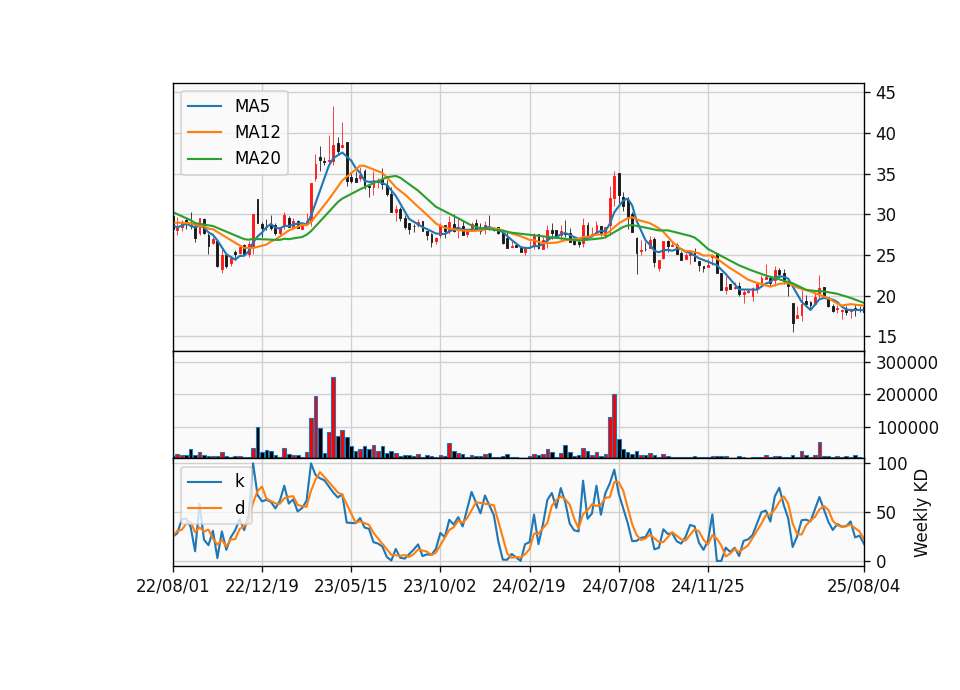Click price axis tick 20
960x690 pixels.
pyautogui.click(x=885, y=296)
